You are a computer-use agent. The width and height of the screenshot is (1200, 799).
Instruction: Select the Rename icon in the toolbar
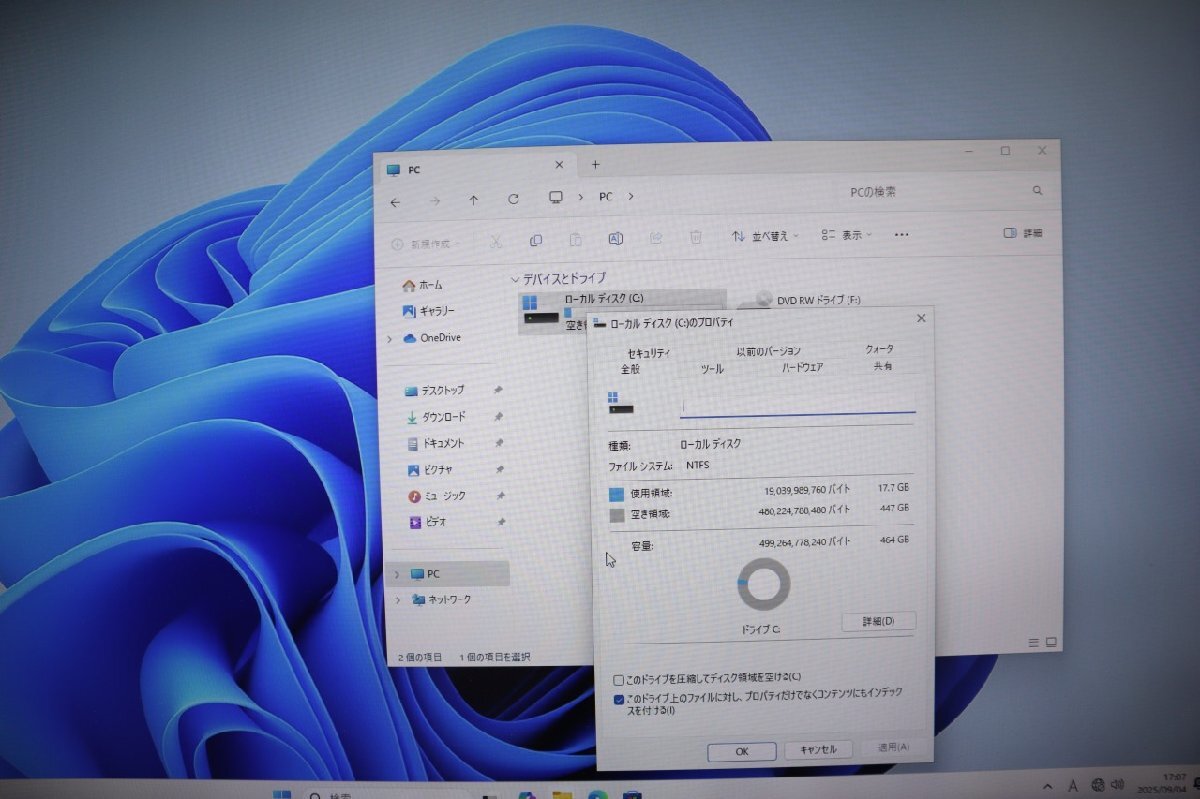(x=615, y=238)
